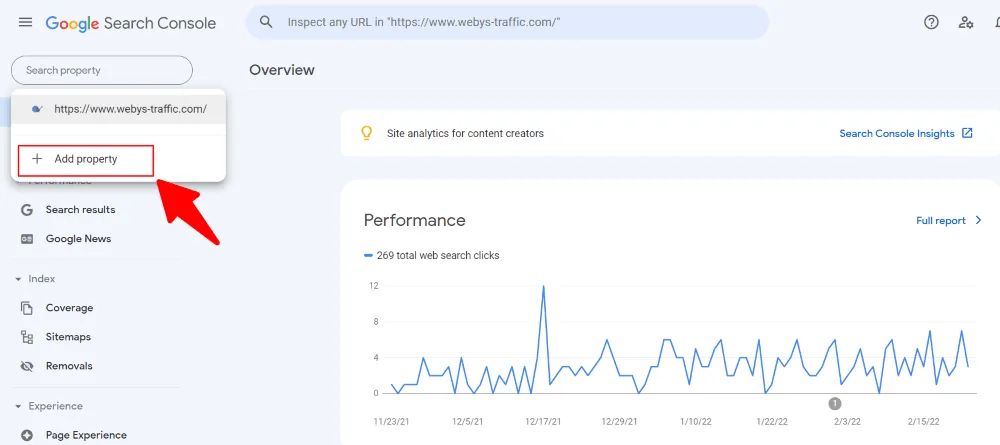Open the hamburger main menu
Viewport: 1000px width, 445px height.
click(x=26, y=22)
